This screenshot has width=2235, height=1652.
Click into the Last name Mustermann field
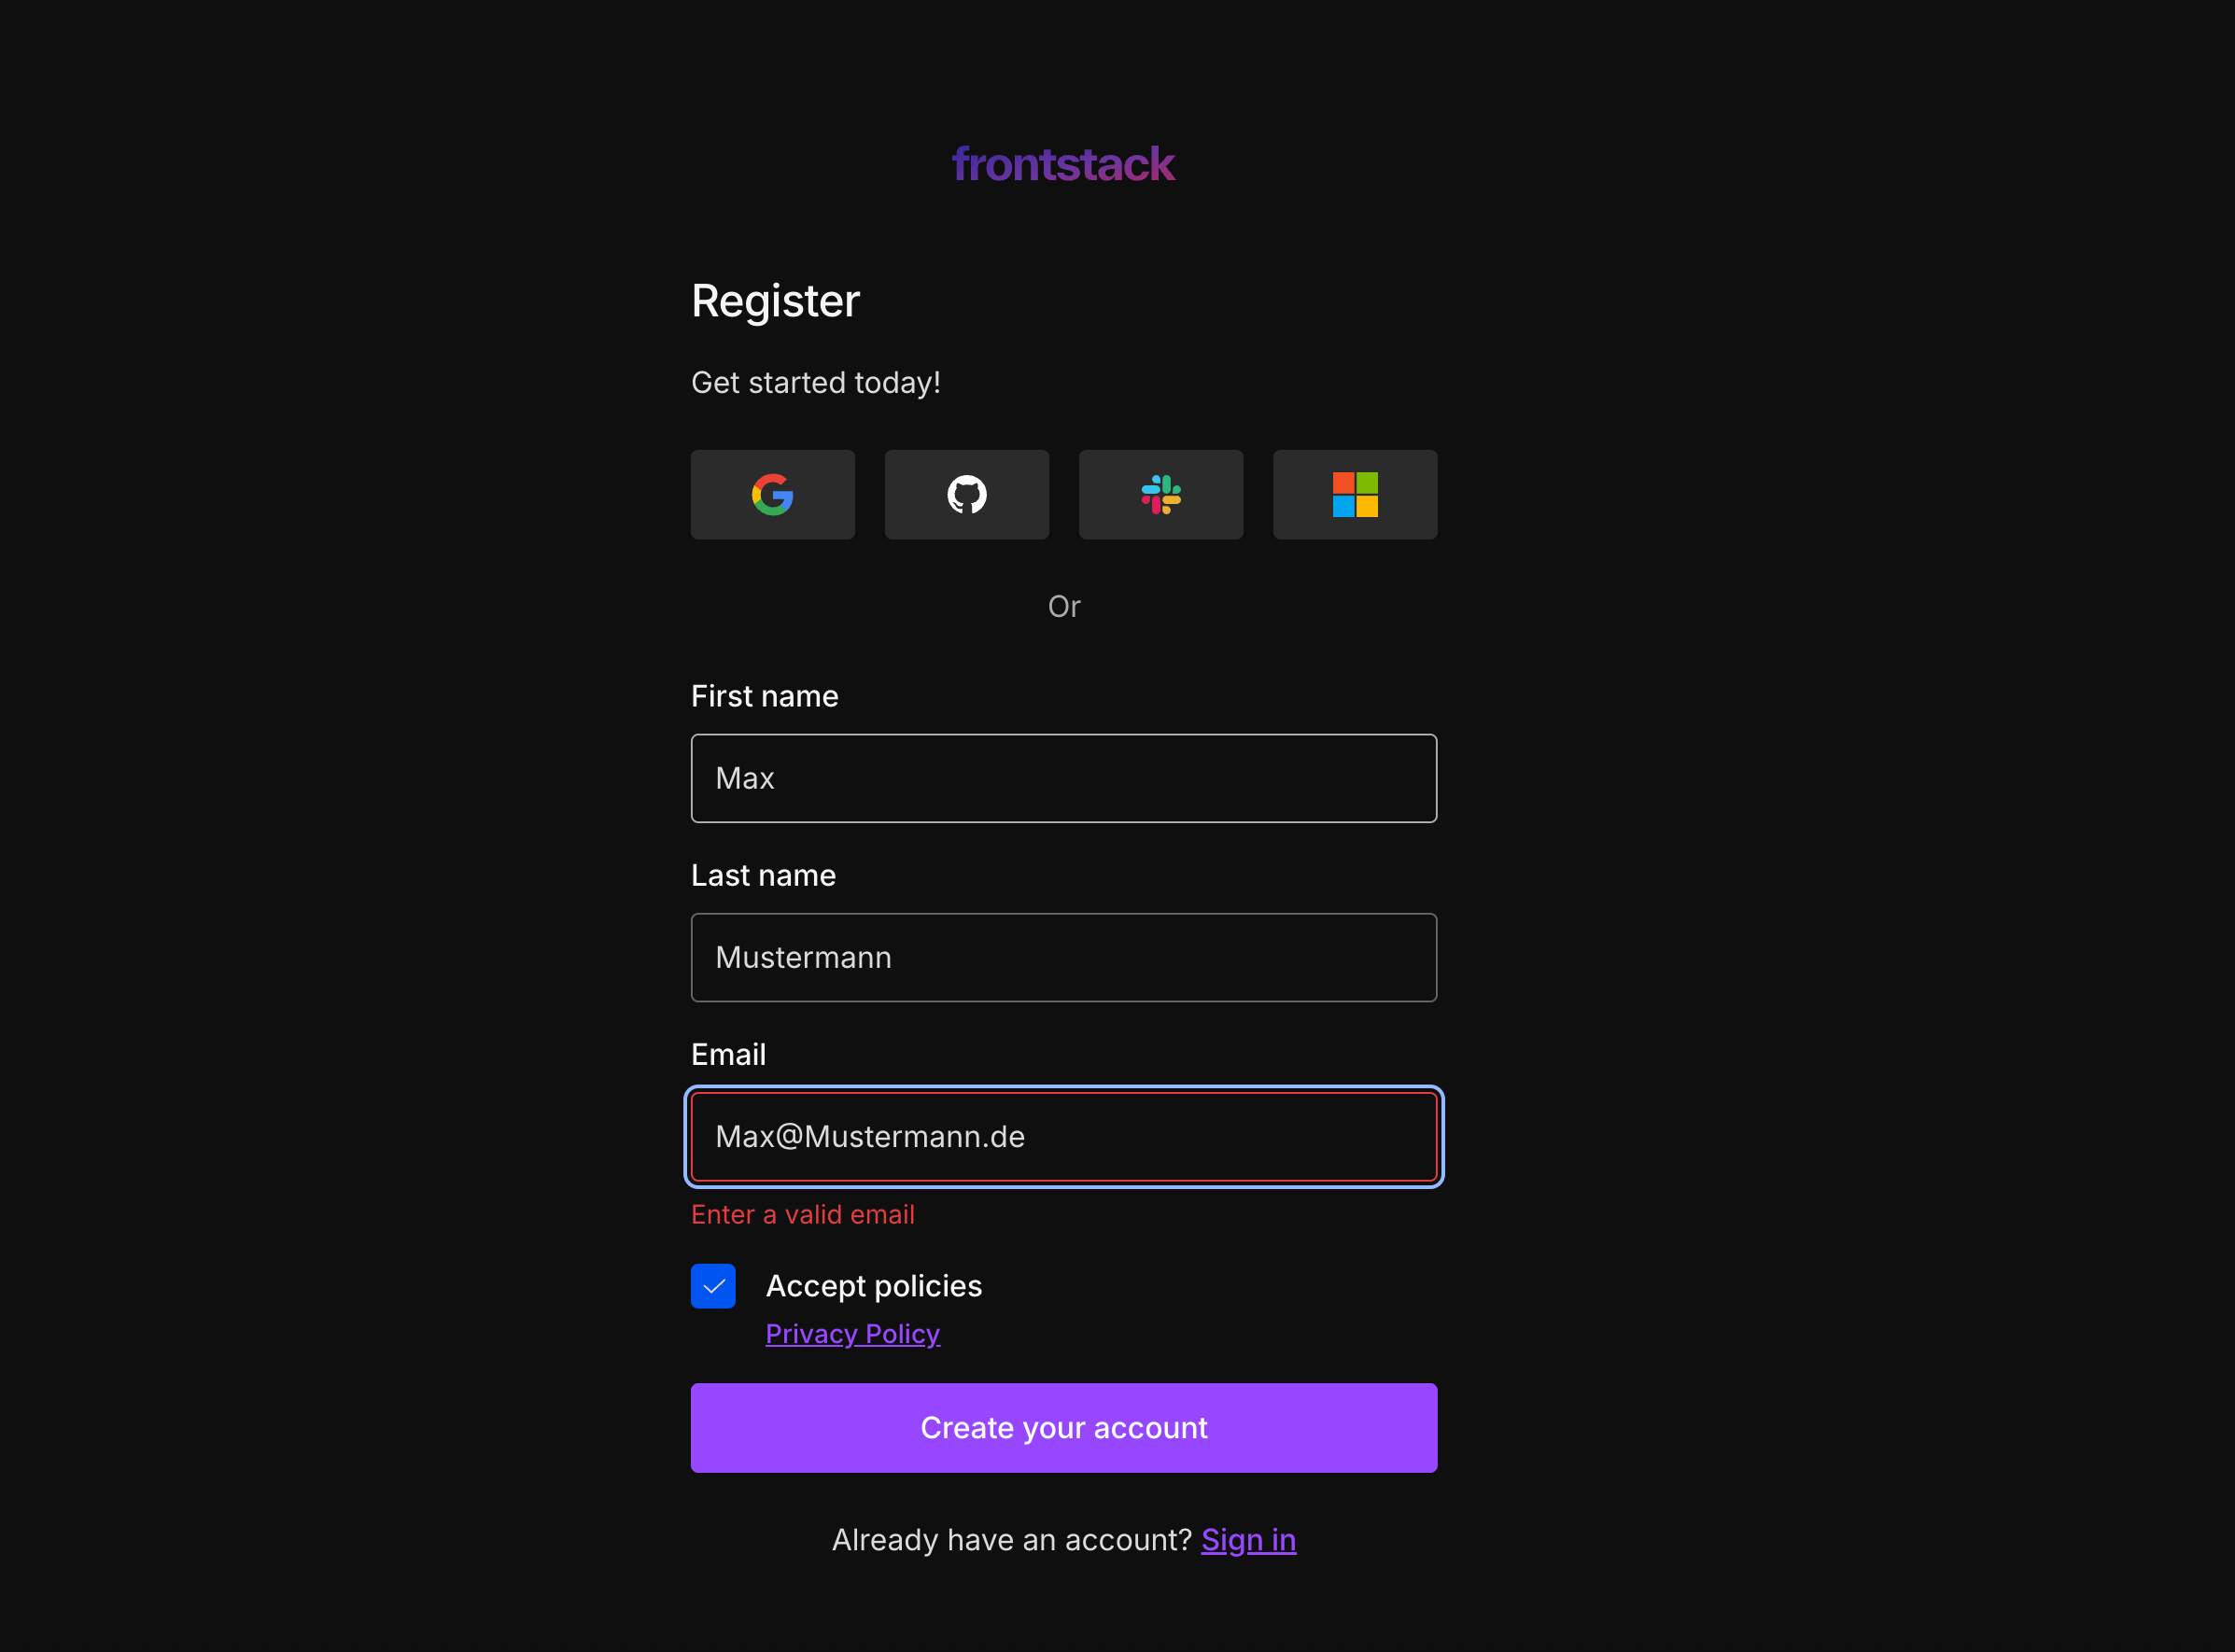1063,957
